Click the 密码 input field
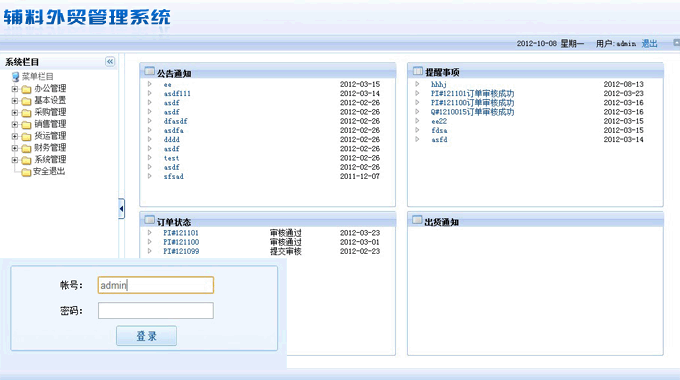The height and width of the screenshot is (380, 680). click(x=156, y=311)
